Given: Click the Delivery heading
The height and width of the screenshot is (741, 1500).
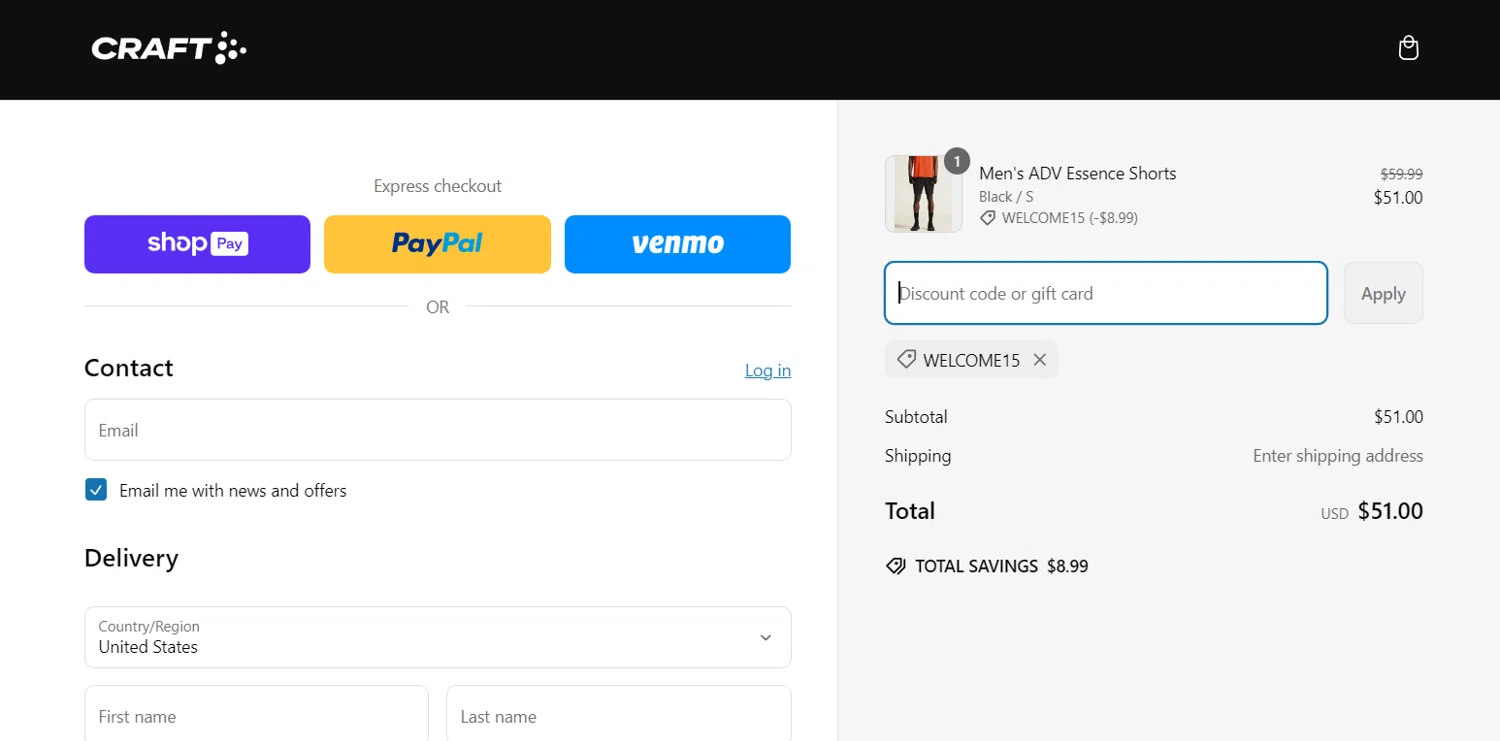Looking at the screenshot, I should click(x=131, y=558).
